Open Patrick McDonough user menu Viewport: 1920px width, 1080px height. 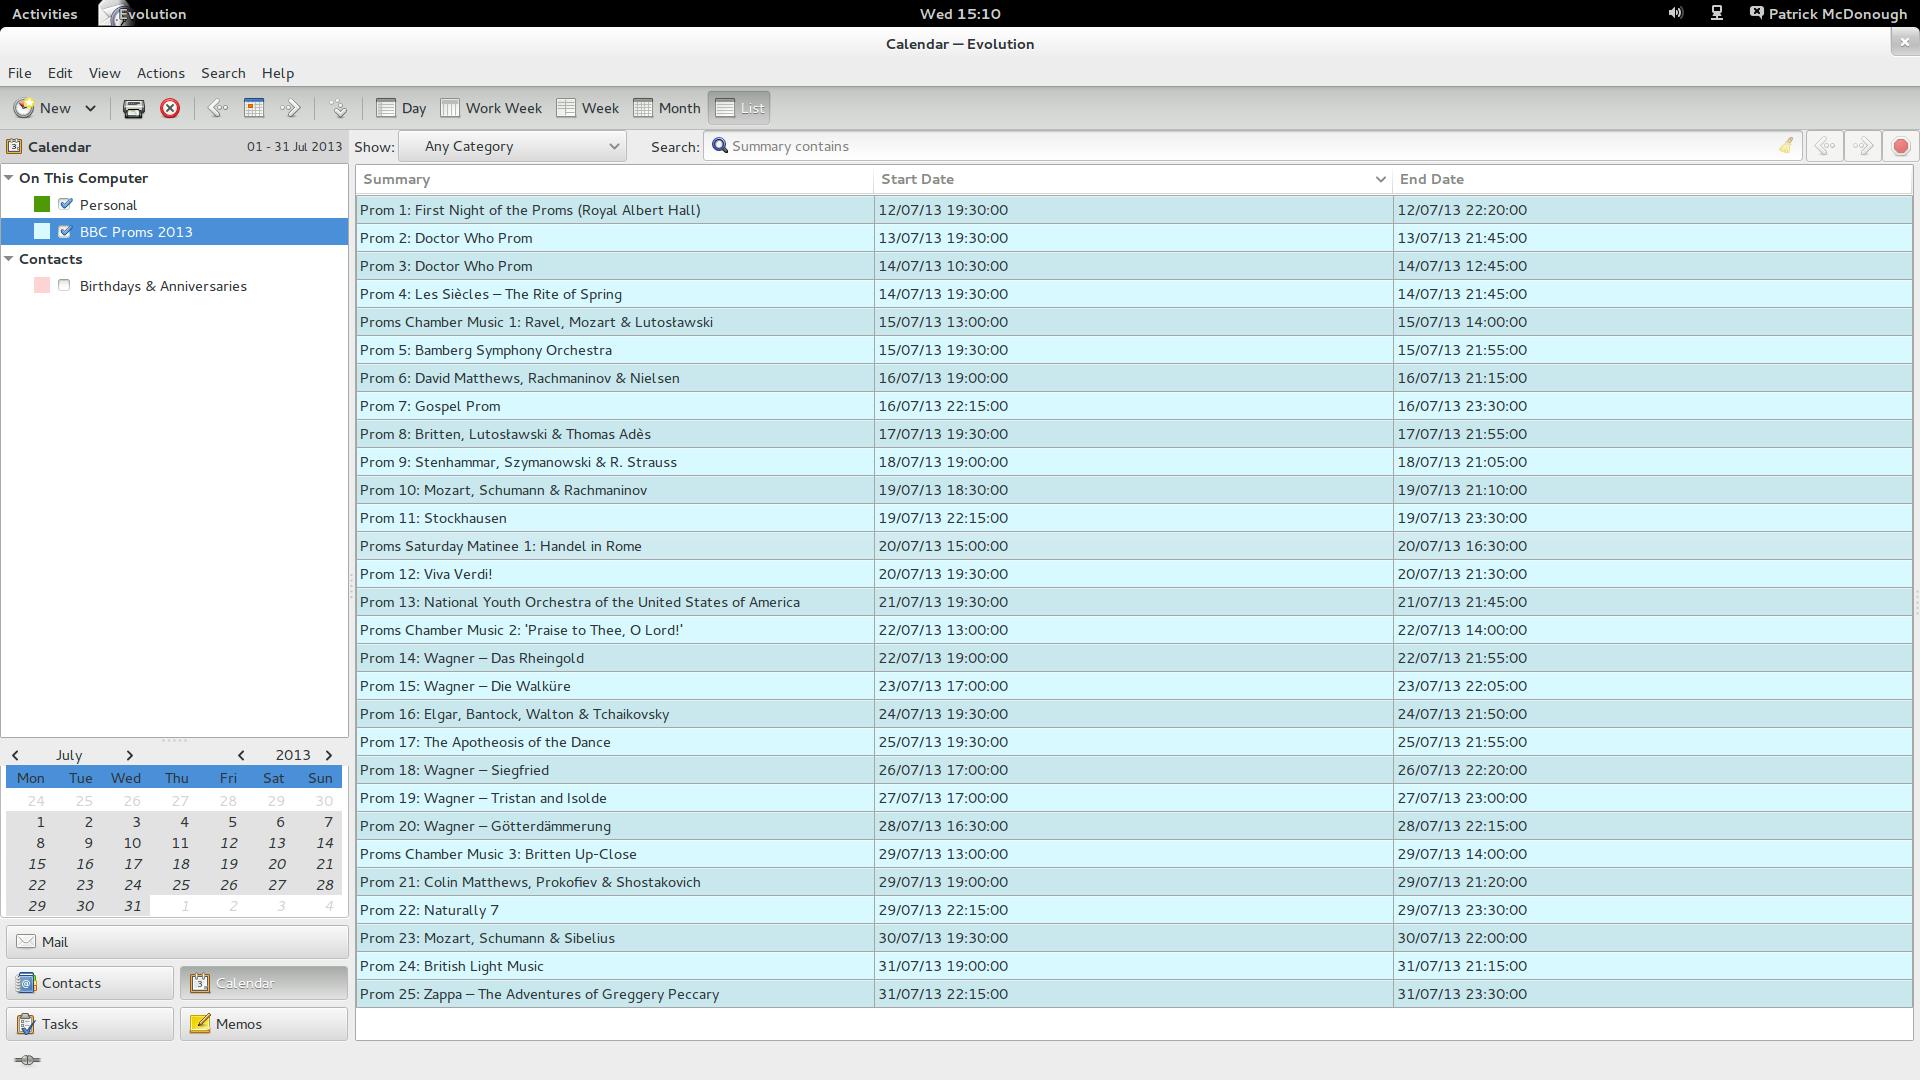tap(1828, 14)
